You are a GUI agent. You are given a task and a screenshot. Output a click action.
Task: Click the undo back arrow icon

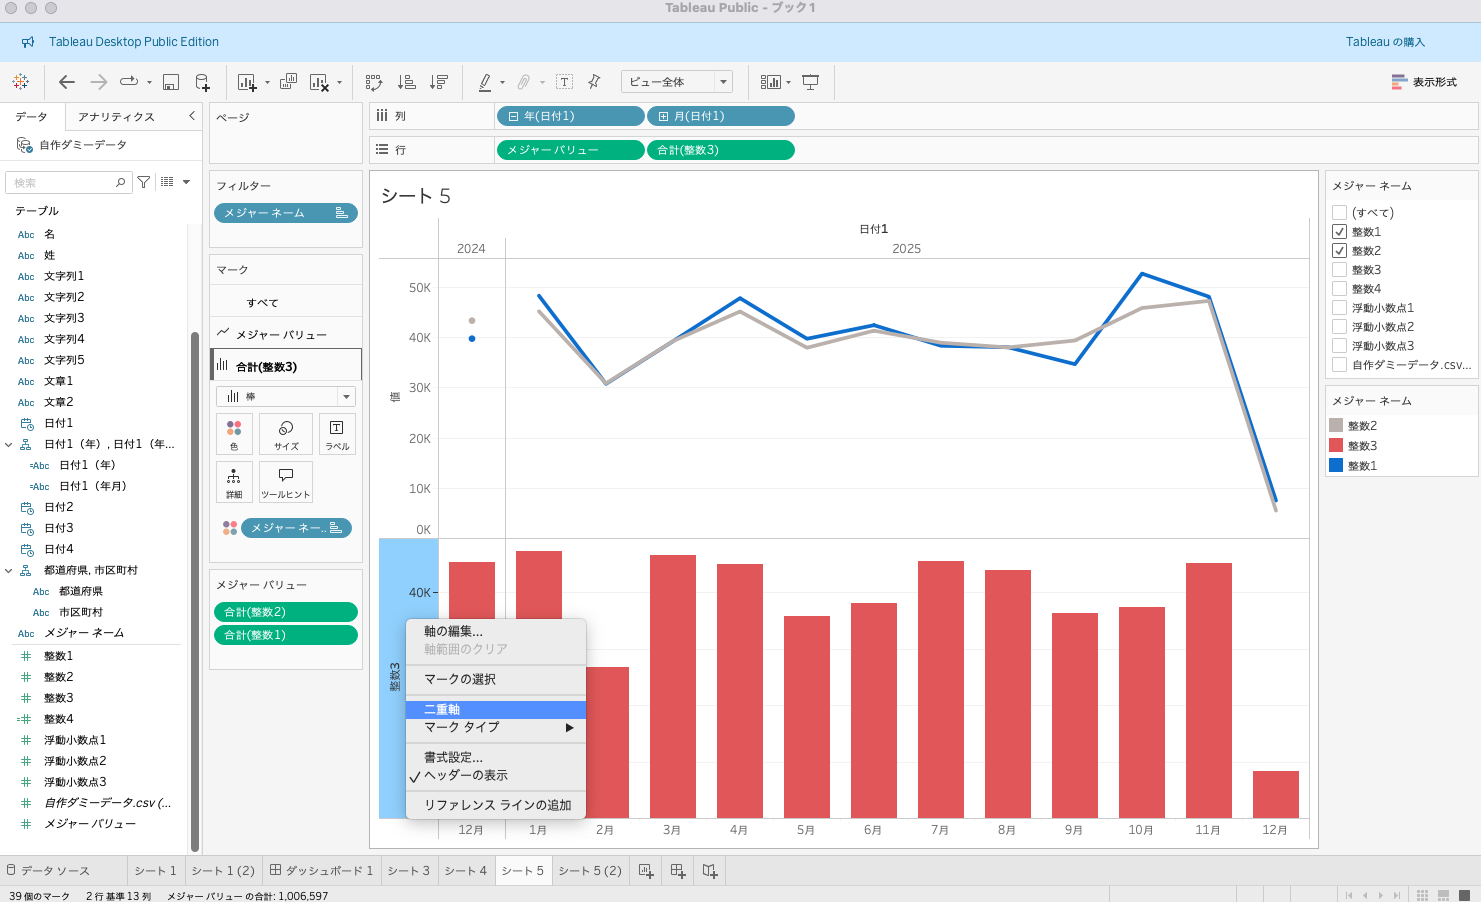click(67, 82)
